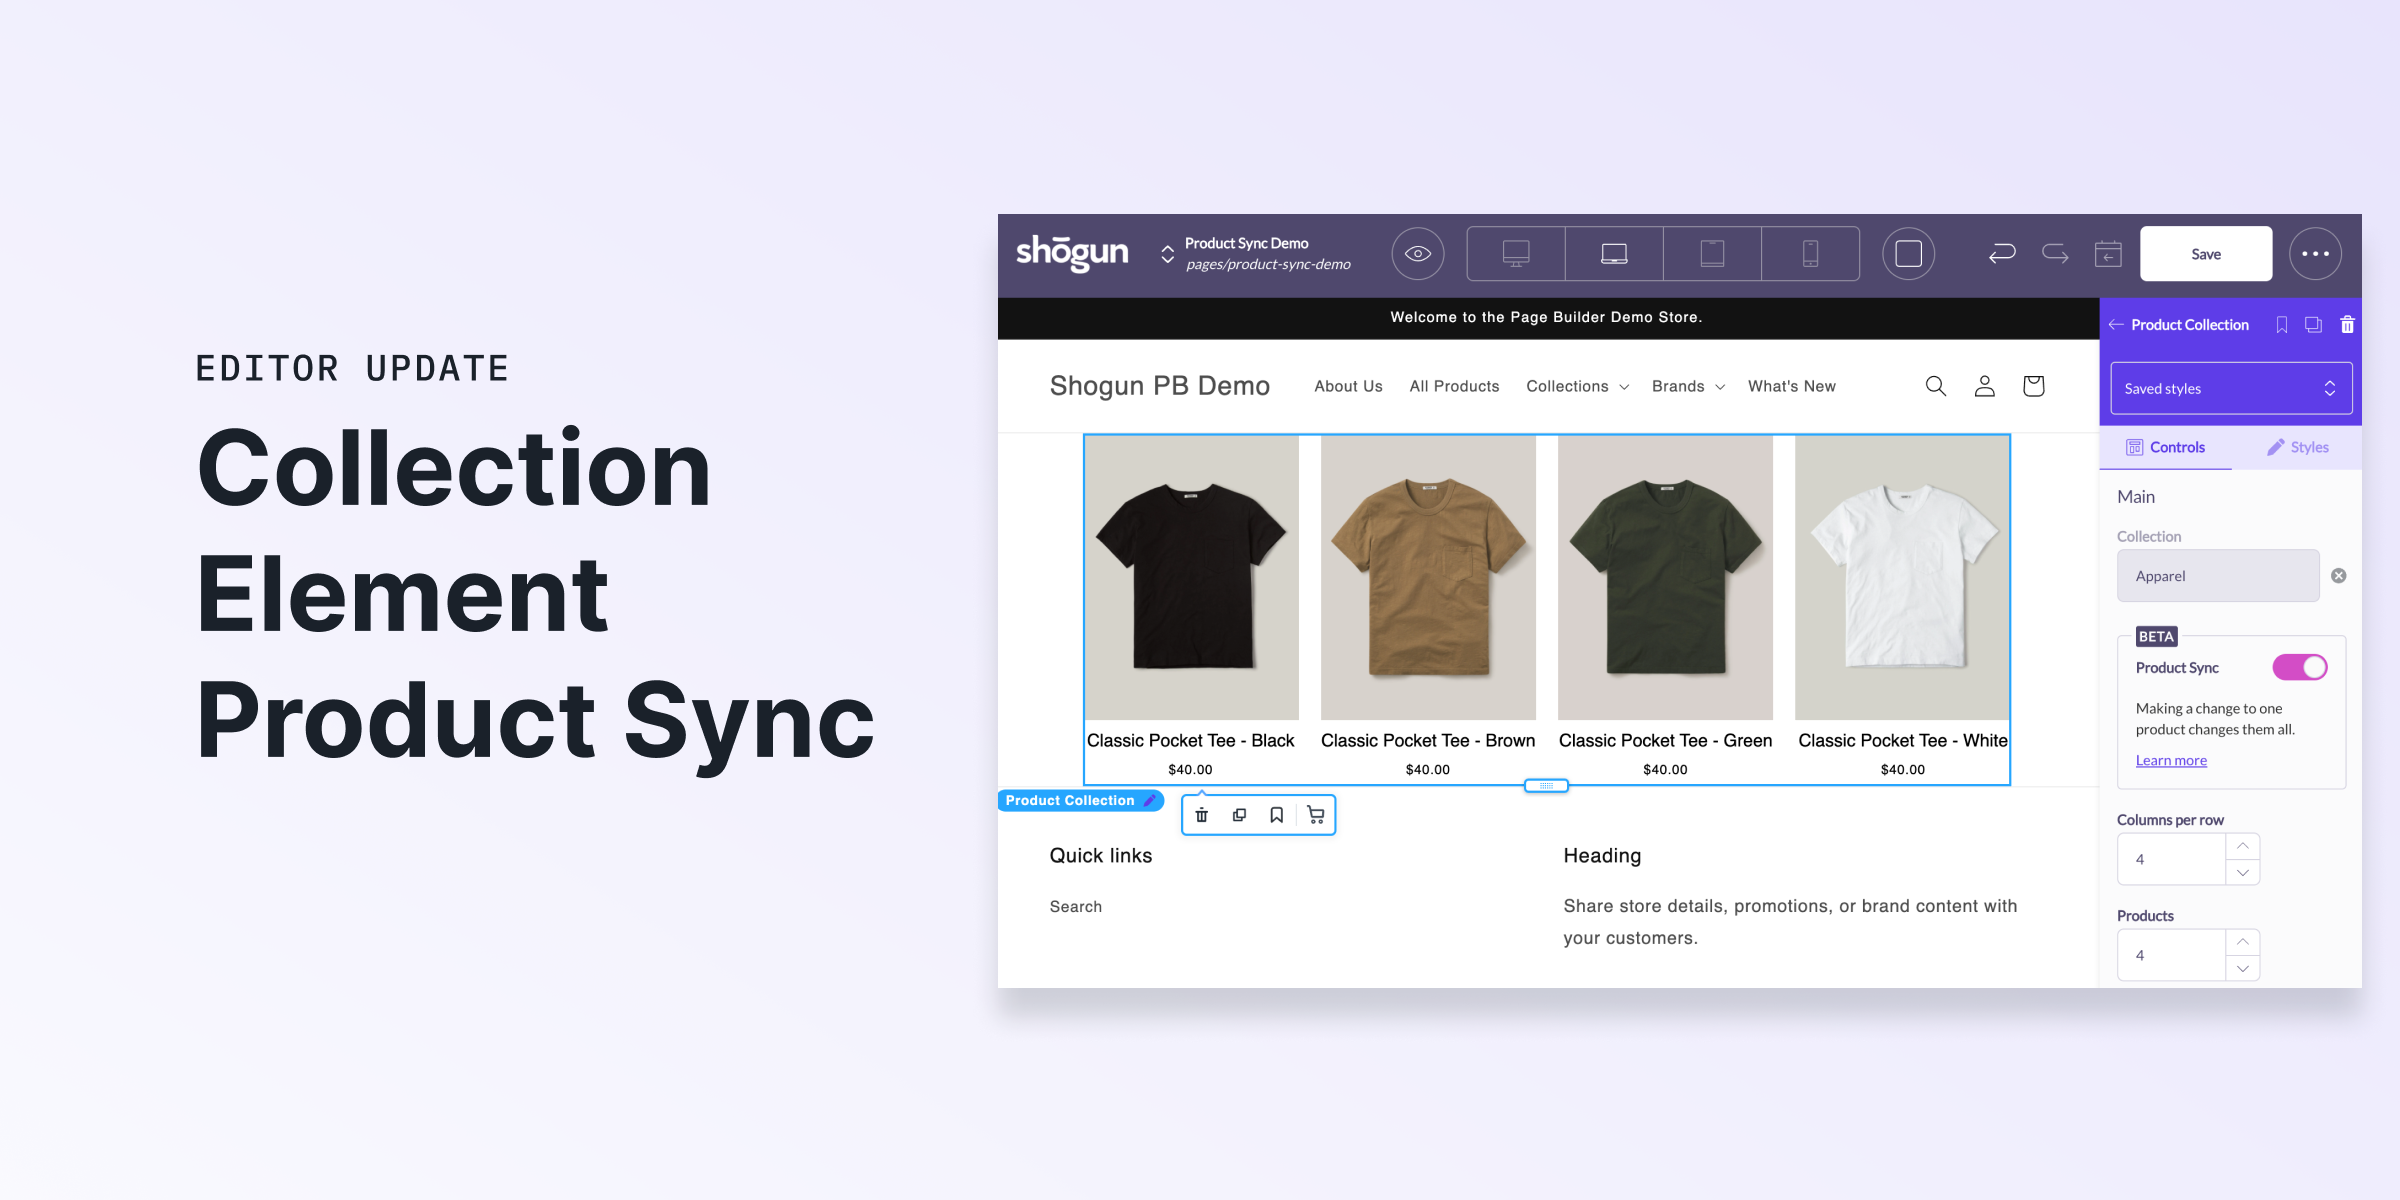Click the Save button

pyautogui.click(x=2206, y=254)
